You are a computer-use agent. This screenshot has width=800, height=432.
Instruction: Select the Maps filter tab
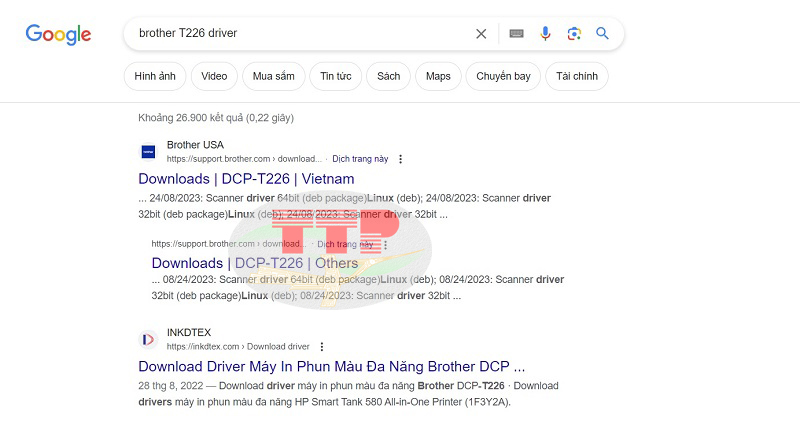pos(438,77)
